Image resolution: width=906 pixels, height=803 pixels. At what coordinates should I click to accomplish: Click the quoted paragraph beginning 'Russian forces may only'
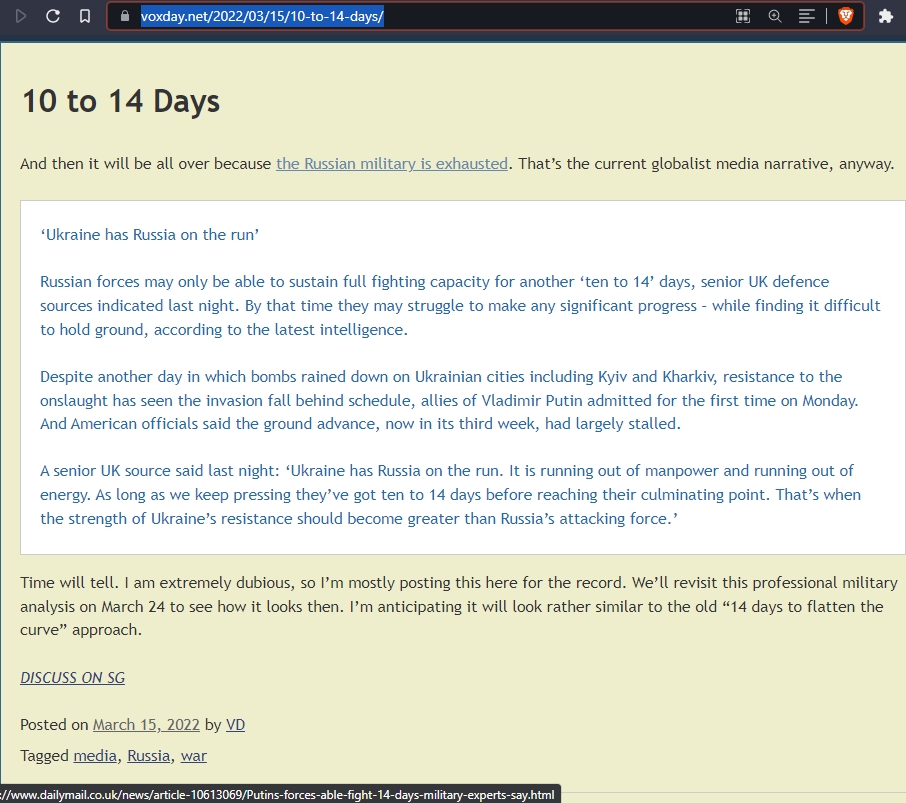pyautogui.click(x=460, y=306)
